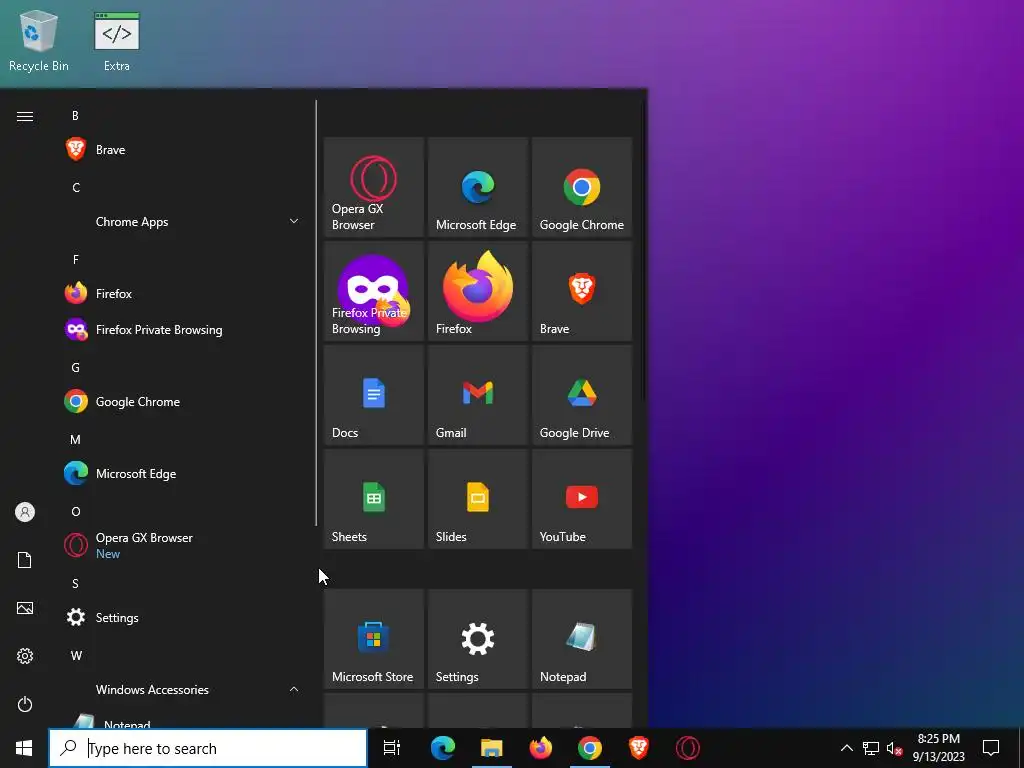This screenshot has width=1024, height=768.
Task: Jump to apps via letter B header
Action: [75, 116]
